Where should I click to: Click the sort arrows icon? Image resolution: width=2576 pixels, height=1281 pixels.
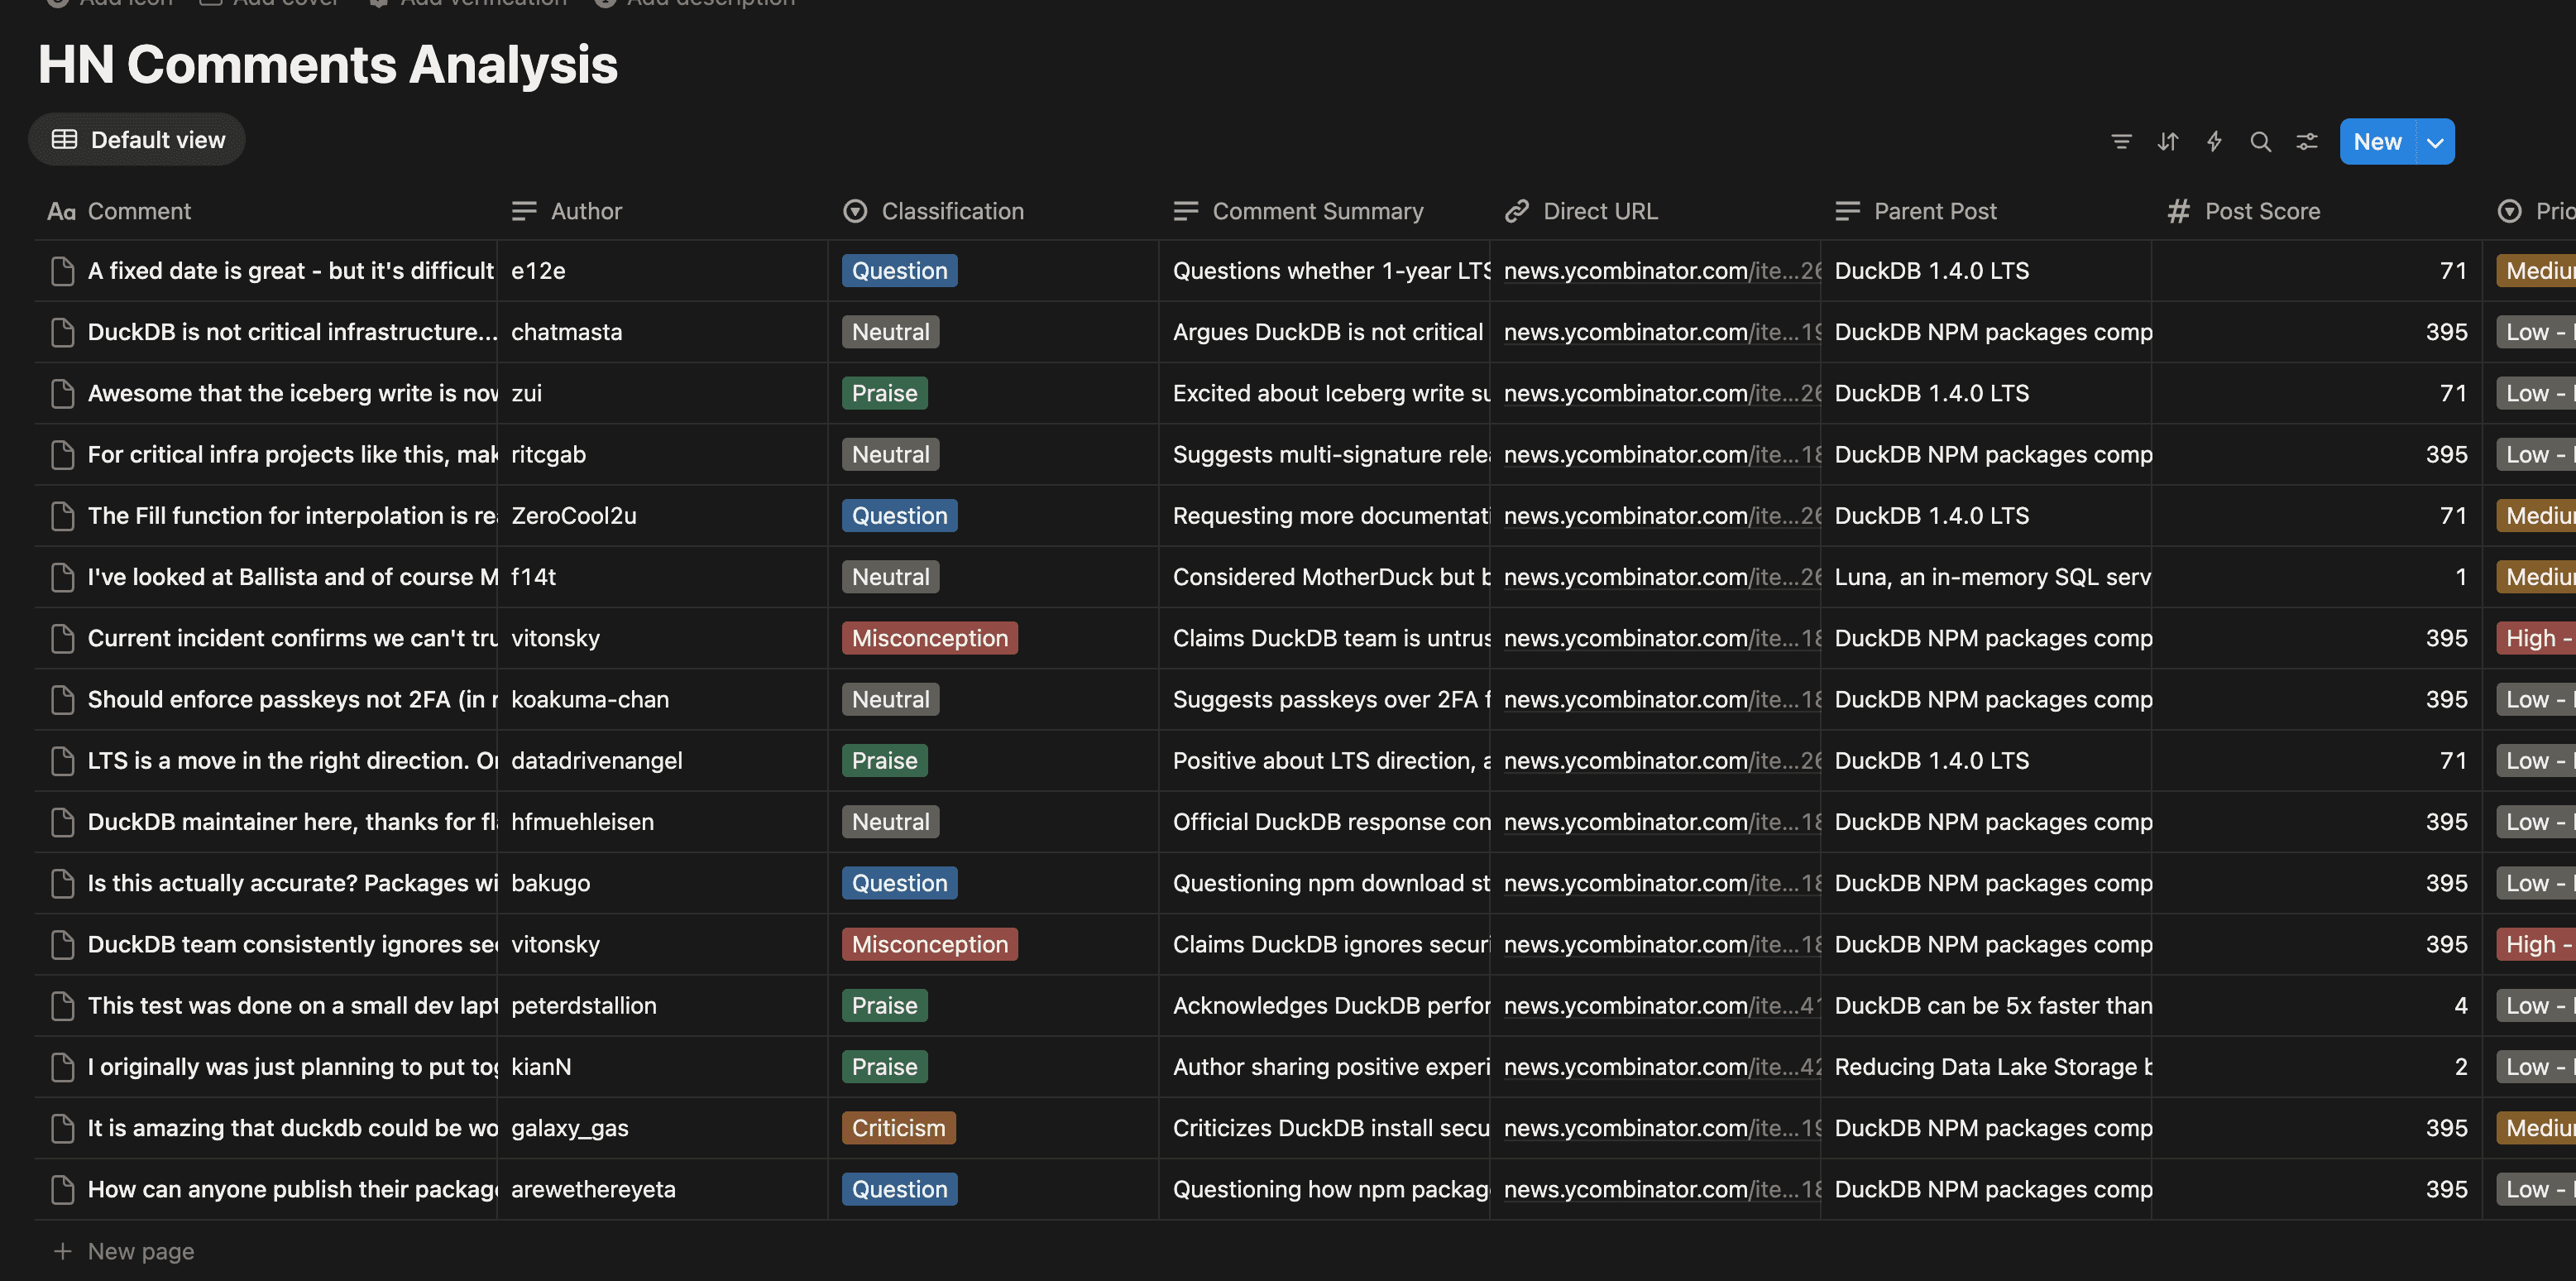click(2167, 142)
